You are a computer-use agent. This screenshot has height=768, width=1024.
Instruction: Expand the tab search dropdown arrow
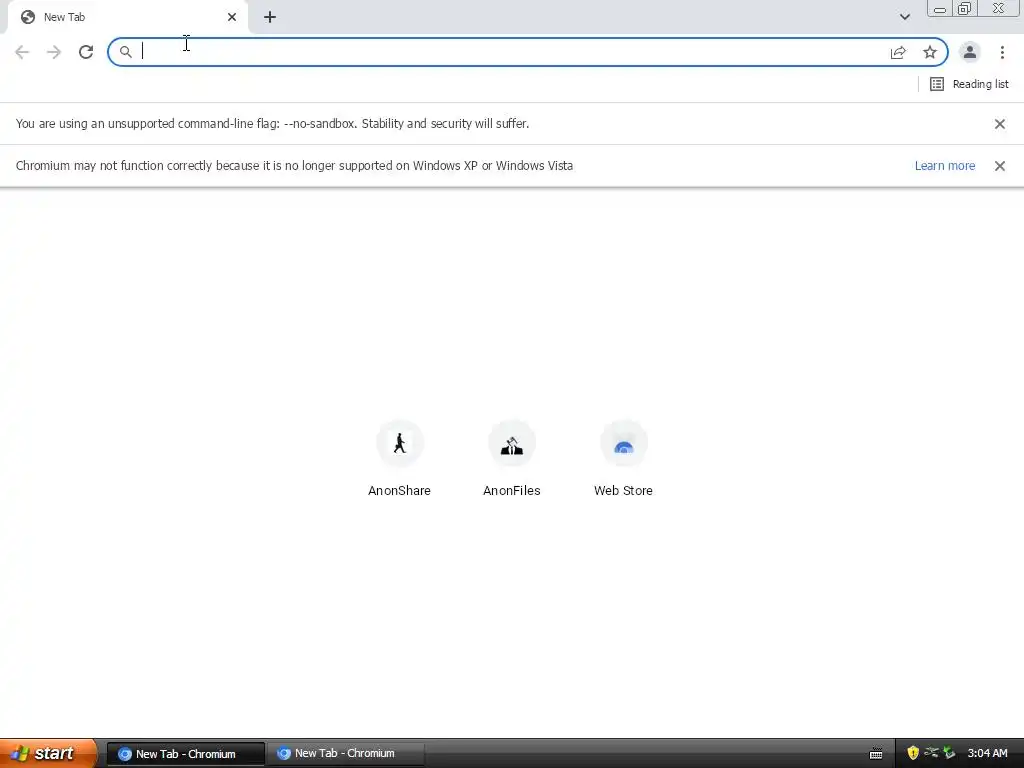(904, 17)
